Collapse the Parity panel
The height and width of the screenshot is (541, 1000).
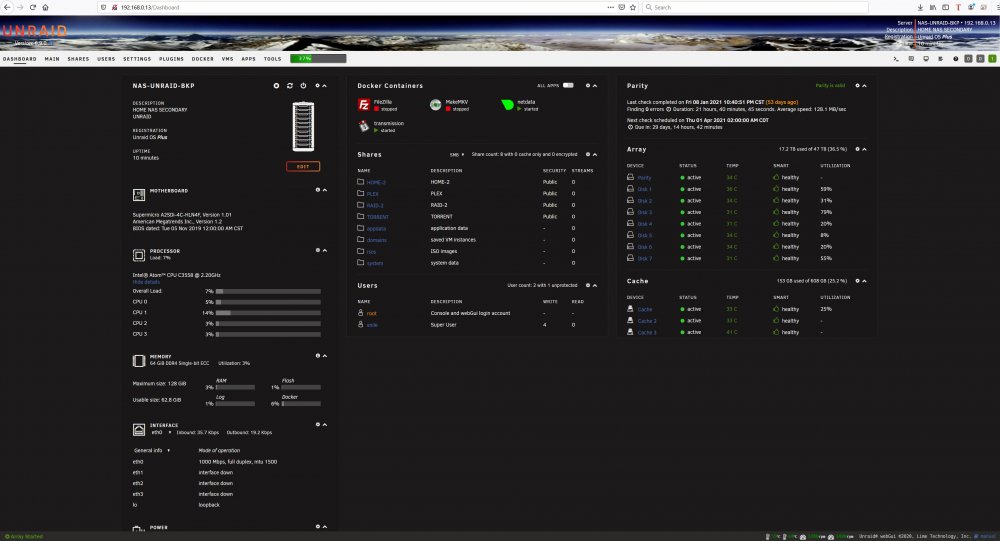click(864, 85)
